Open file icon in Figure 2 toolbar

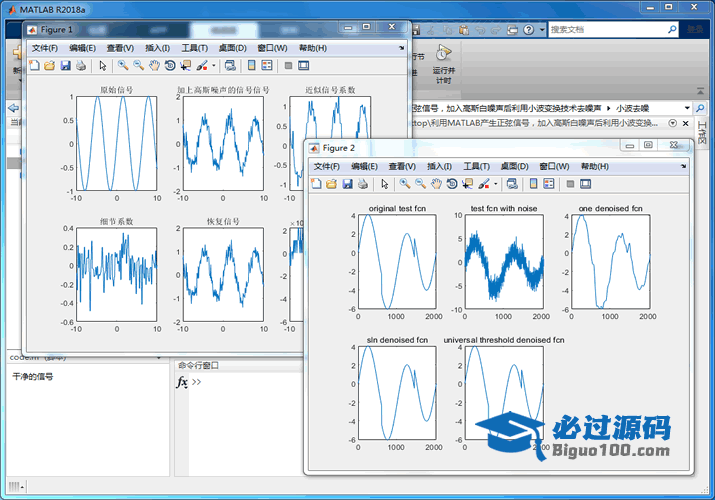tap(332, 184)
